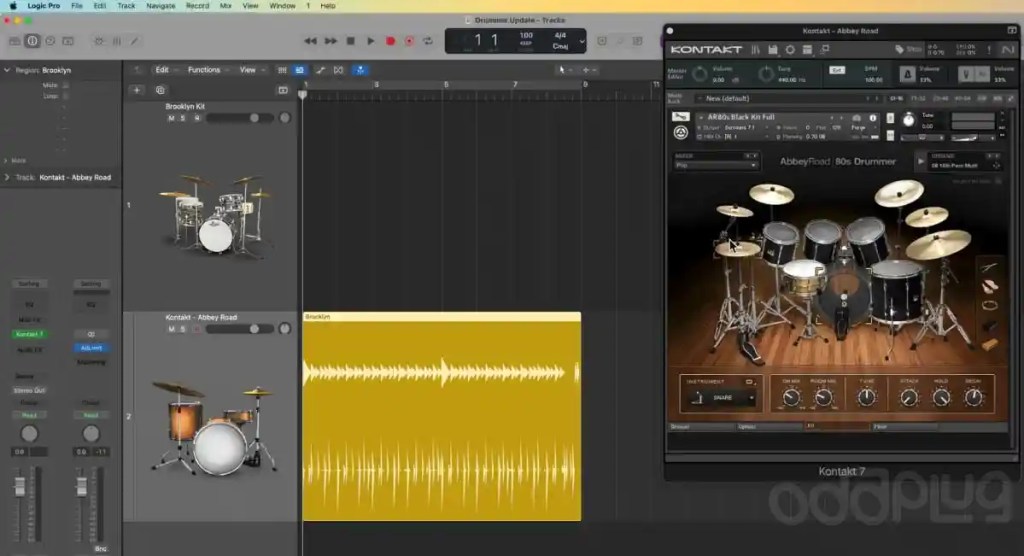Toggle the Catch playhead button

tap(360, 70)
